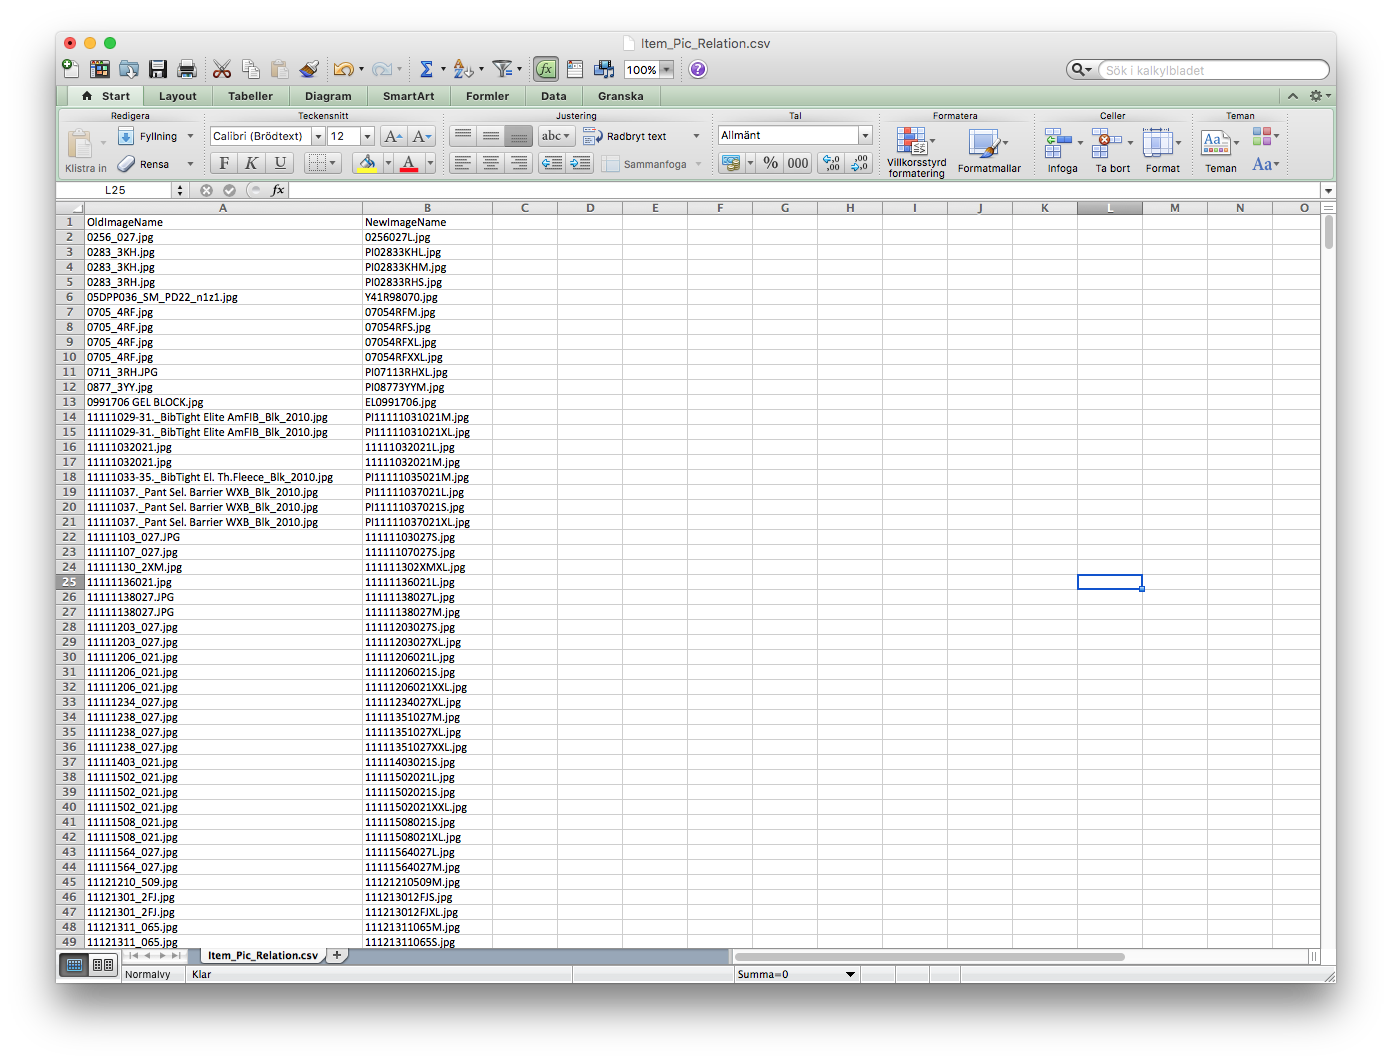Decrease font size with smaller A

click(x=422, y=136)
